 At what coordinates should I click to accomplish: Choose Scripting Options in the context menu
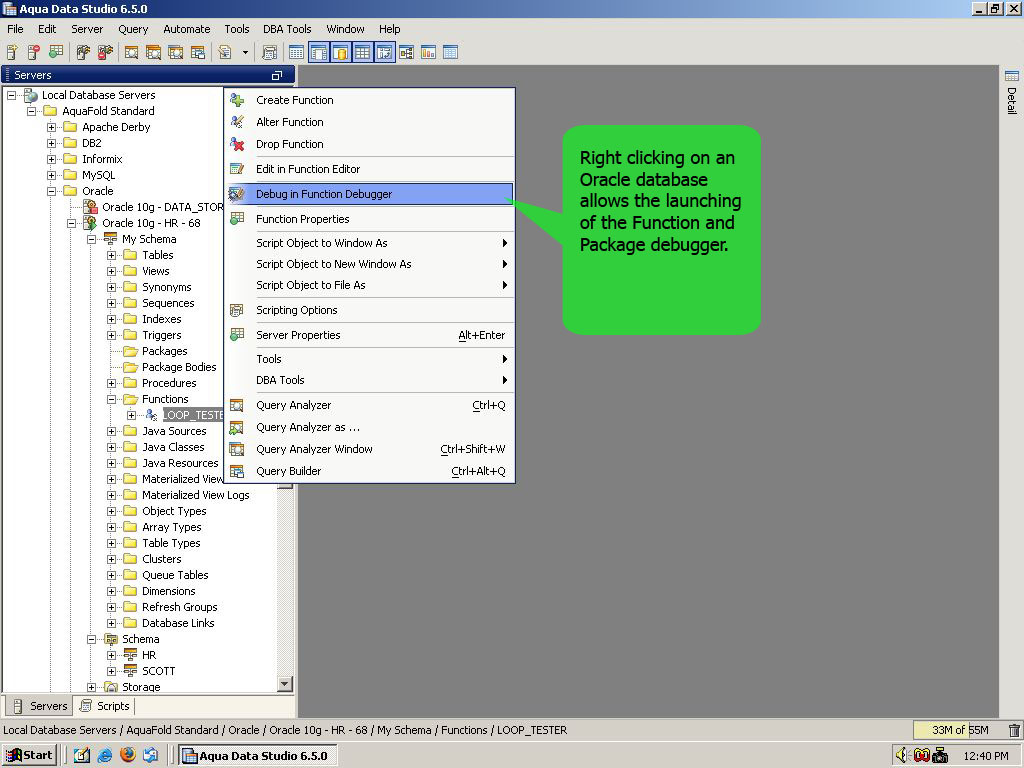(x=370, y=310)
